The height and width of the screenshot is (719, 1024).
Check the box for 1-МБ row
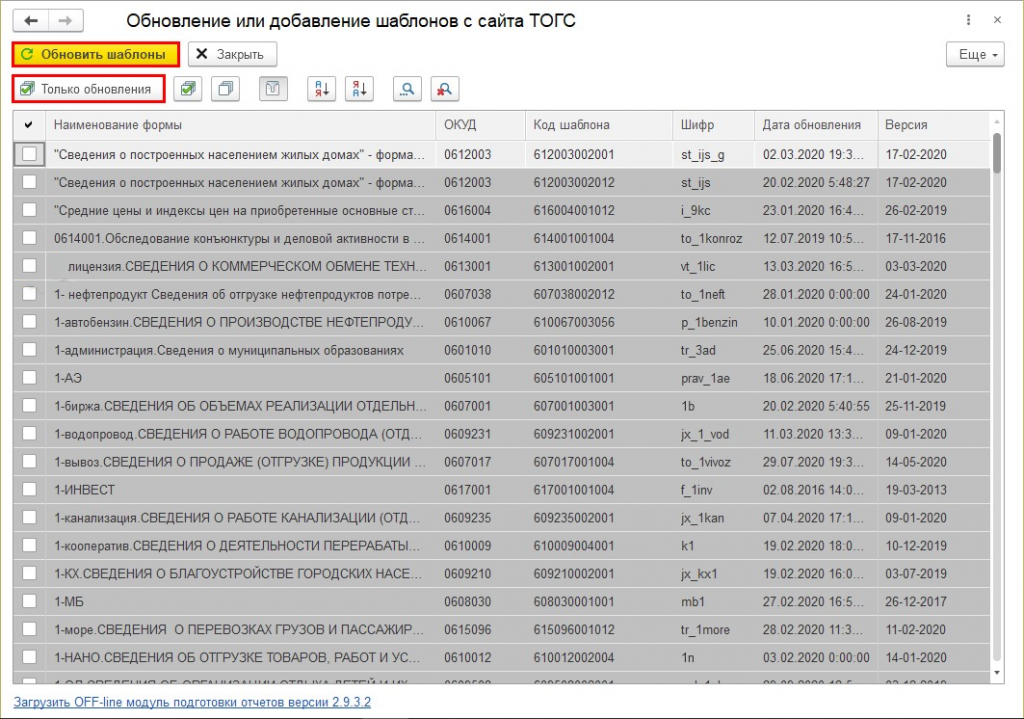click(29, 601)
